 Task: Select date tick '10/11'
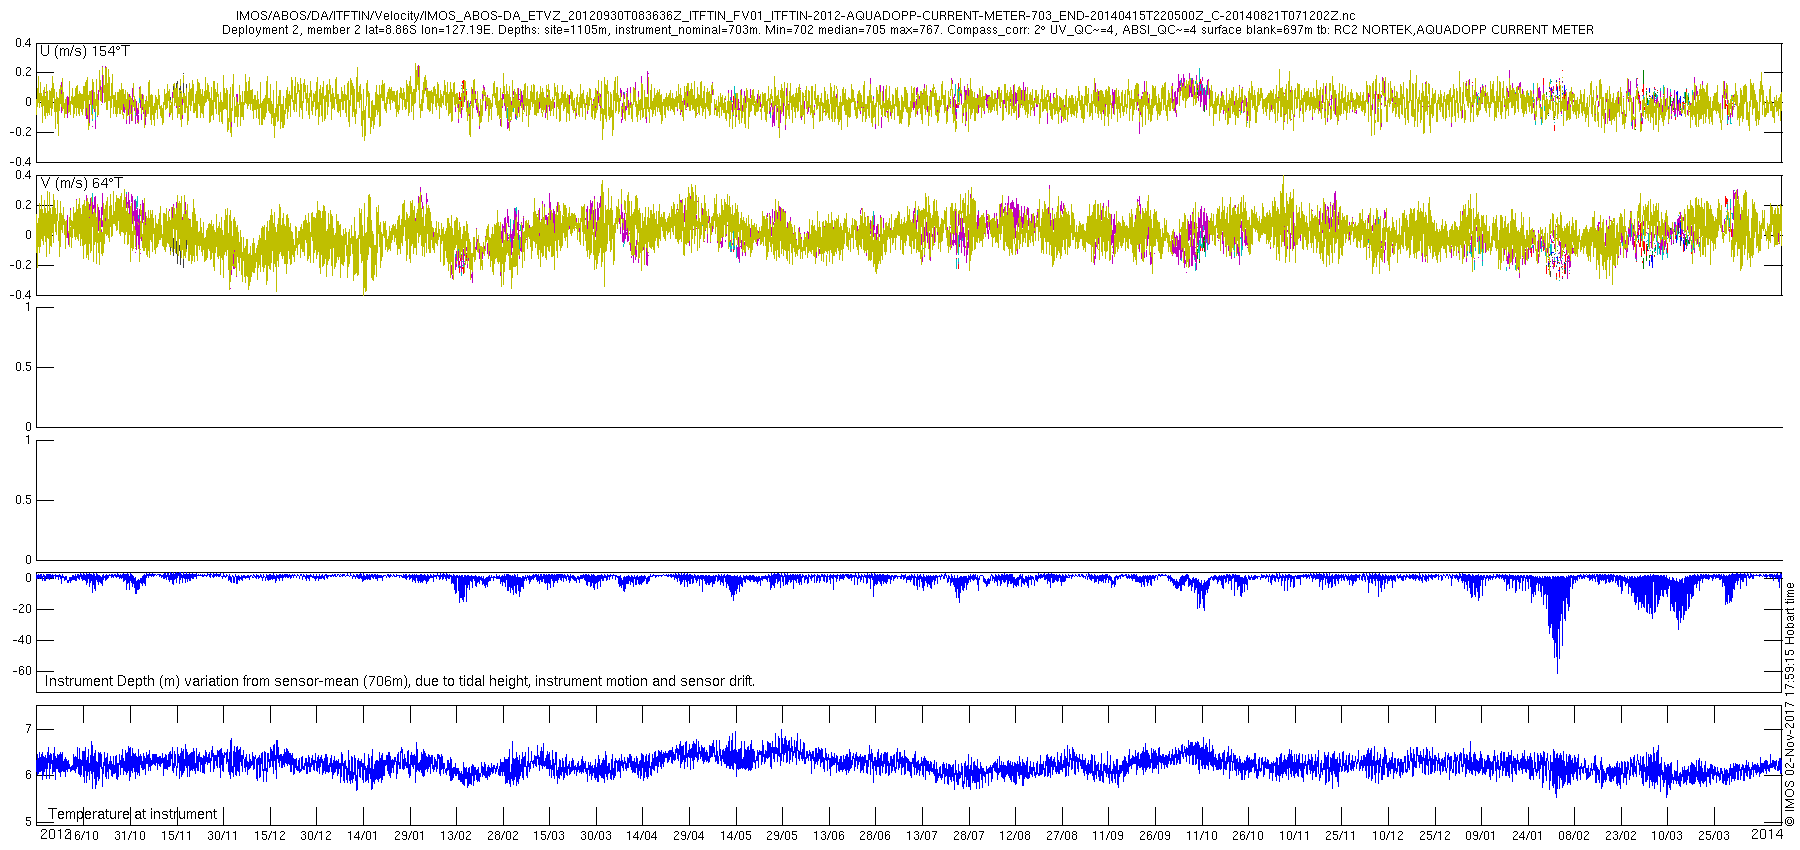coord(1295,836)
